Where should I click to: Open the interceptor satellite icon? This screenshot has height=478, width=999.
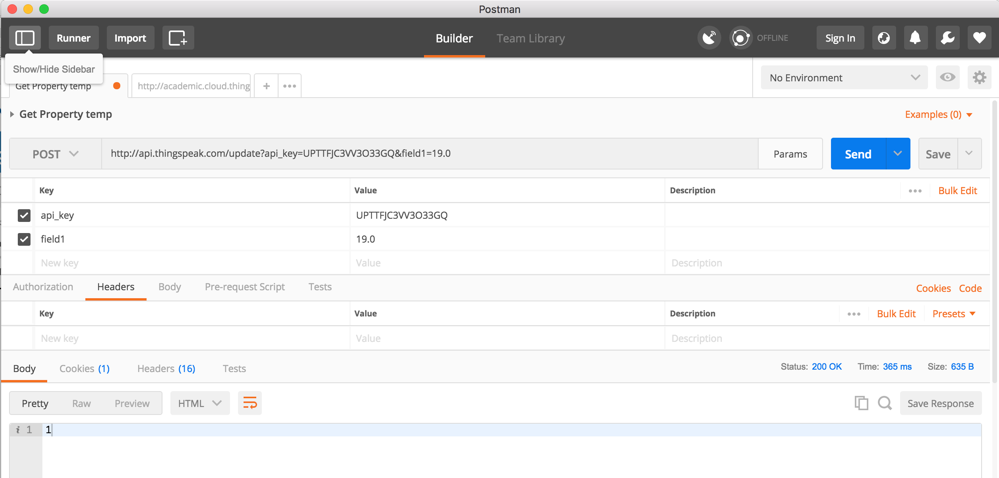tap(709, 38)
